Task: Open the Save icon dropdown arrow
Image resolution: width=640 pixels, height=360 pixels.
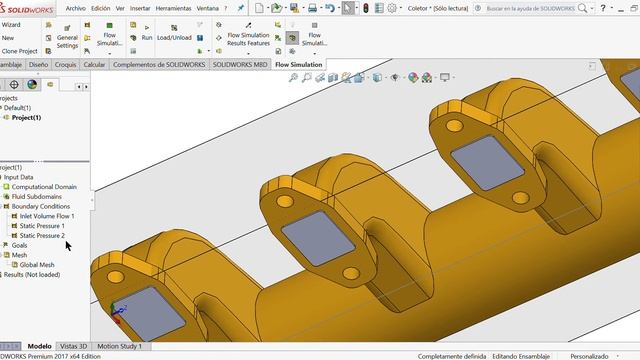Action: [x=303, y=8]
